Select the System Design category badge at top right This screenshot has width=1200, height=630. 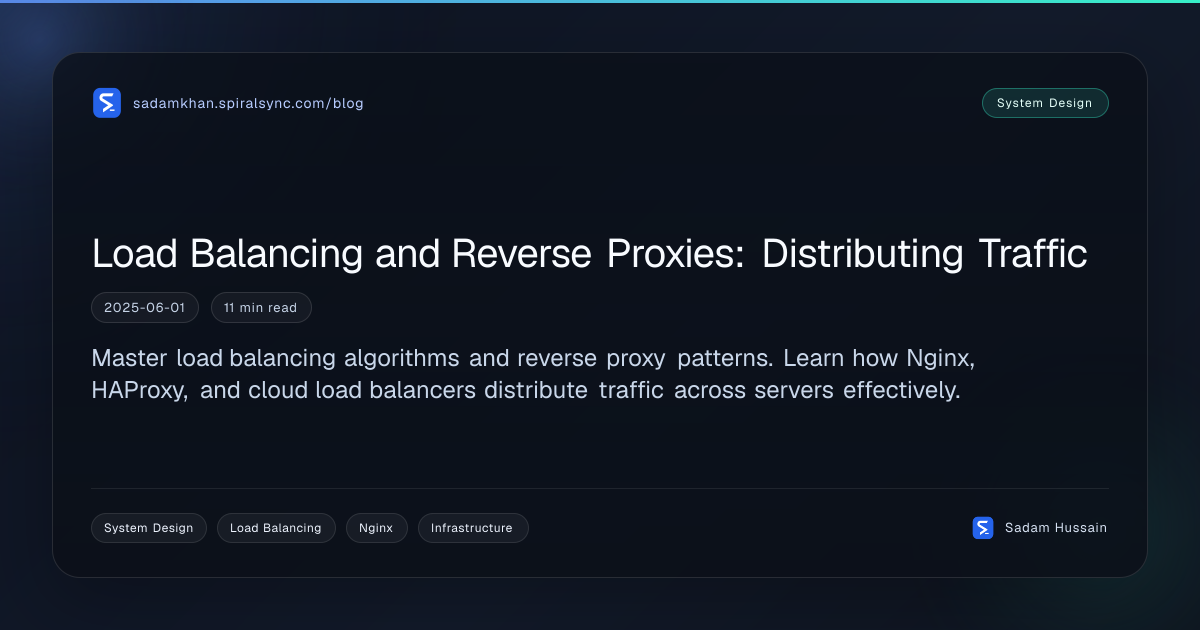click(x=1045, y=103)
